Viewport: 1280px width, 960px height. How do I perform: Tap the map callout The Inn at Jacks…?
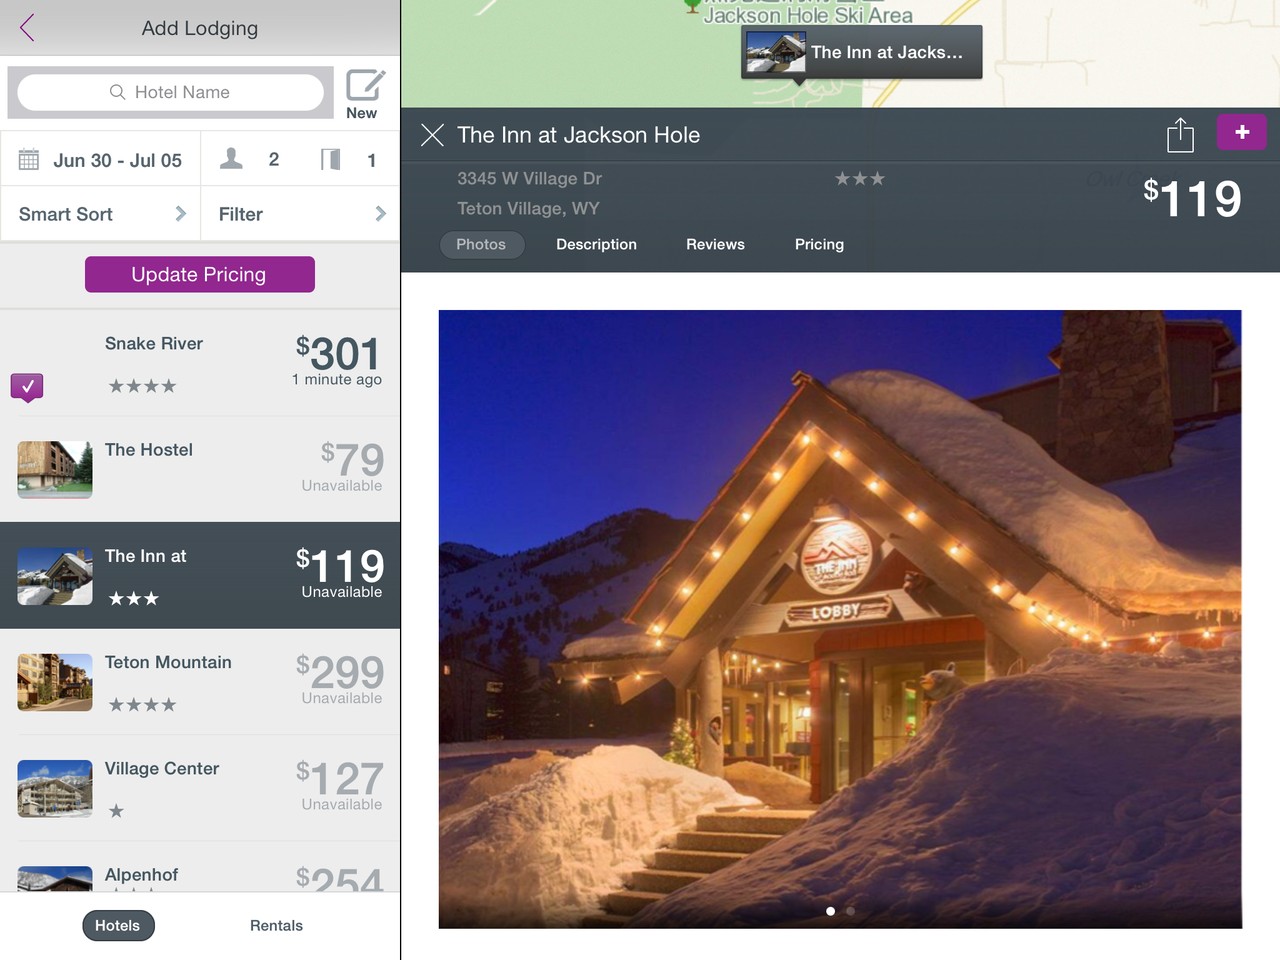click(862, 52)
